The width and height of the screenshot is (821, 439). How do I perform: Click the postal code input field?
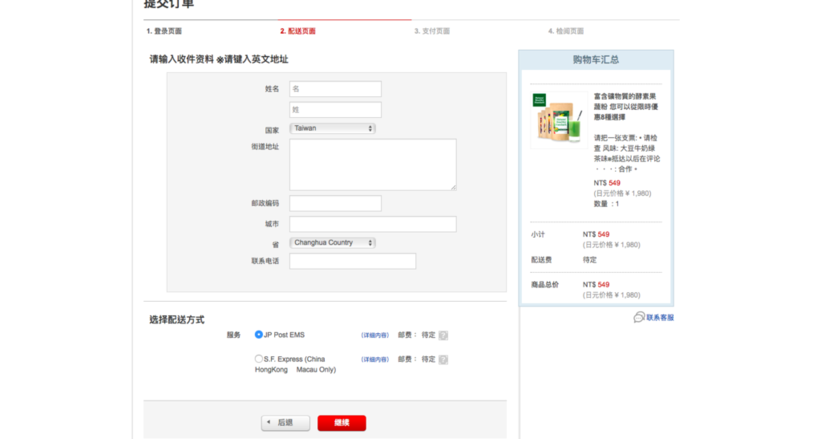pyautogui.click(x=335, y=203)
